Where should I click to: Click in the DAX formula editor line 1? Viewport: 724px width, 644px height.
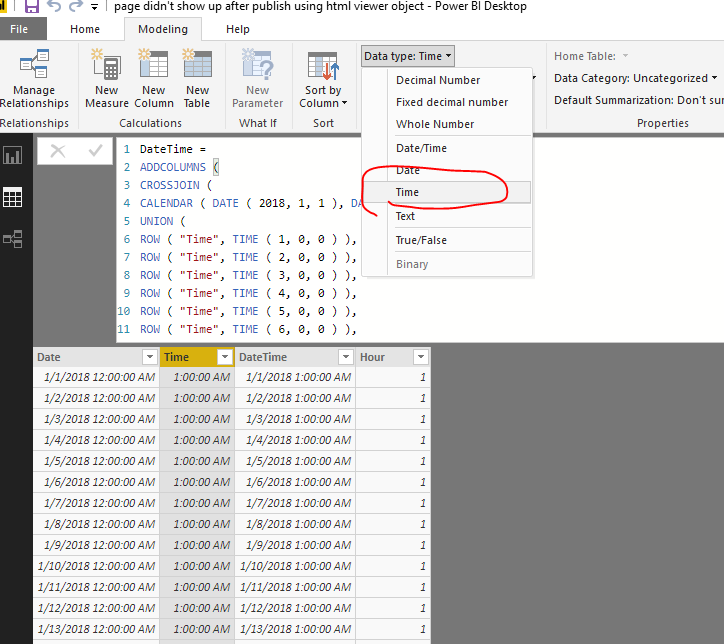pyautogui.click(x=173, y=149)
